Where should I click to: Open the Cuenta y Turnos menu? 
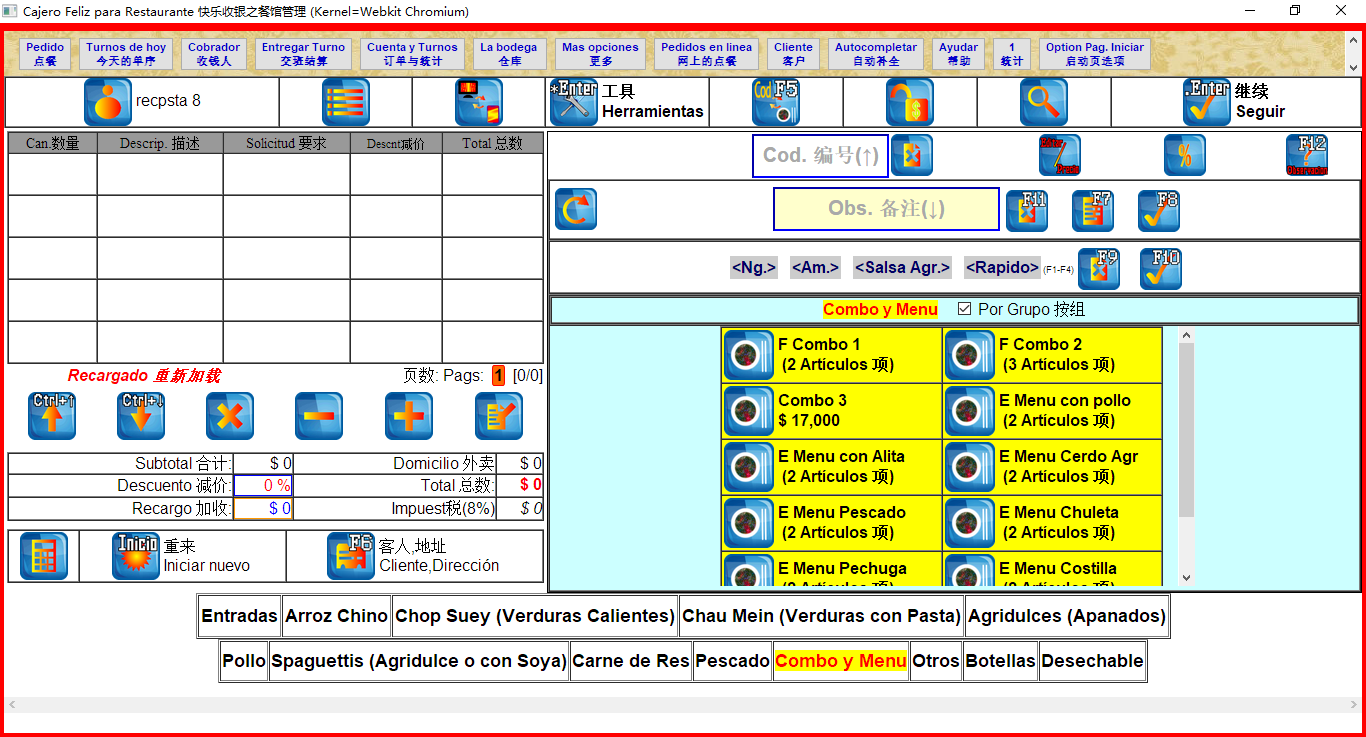[412, 54]
